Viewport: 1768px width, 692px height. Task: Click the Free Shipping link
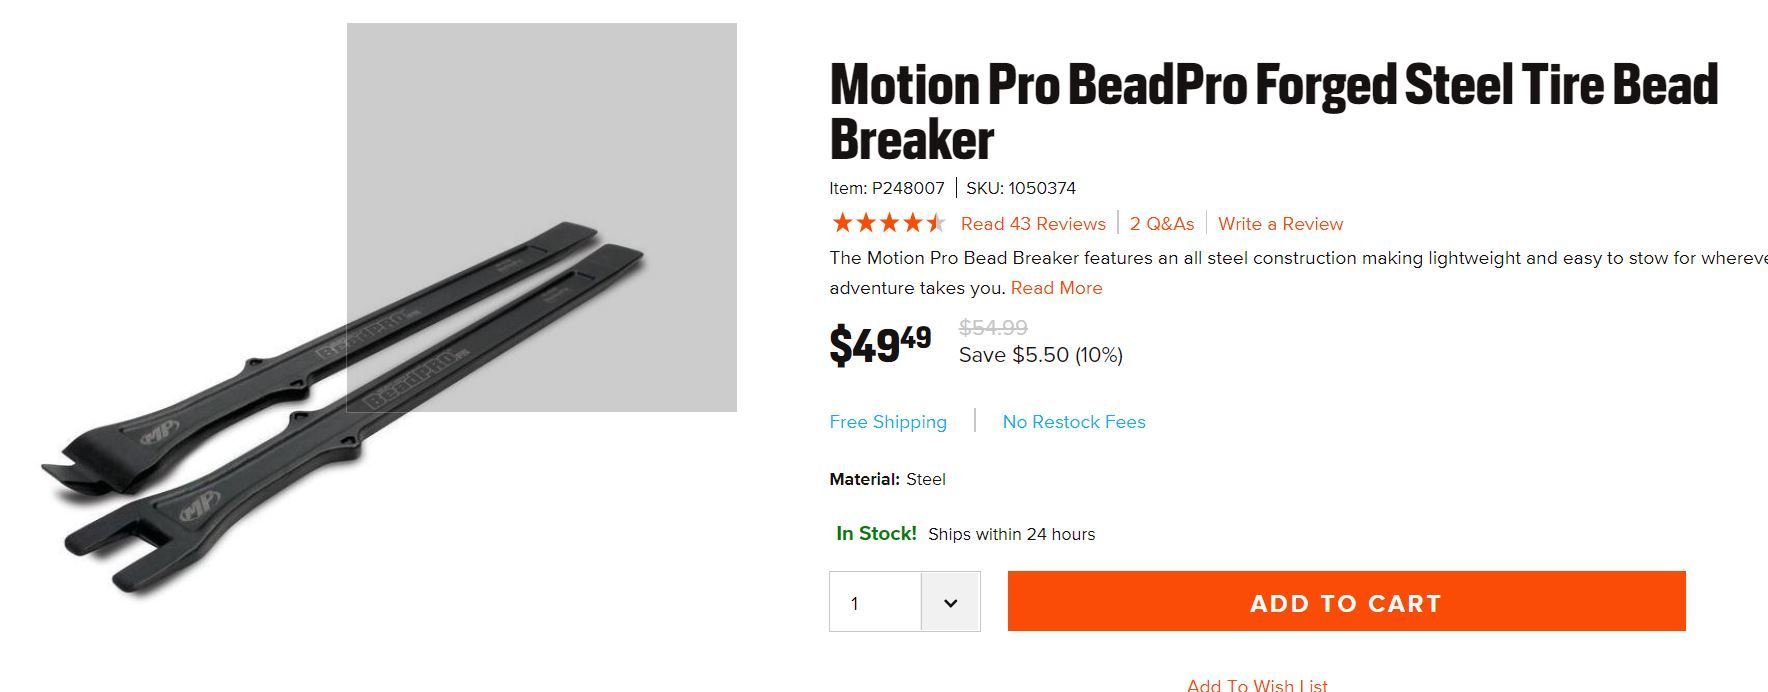888,422
